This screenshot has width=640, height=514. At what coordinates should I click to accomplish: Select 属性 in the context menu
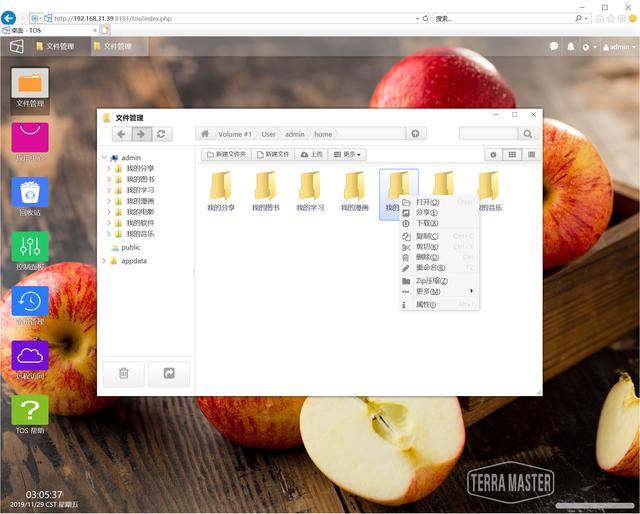pos(425,304)
